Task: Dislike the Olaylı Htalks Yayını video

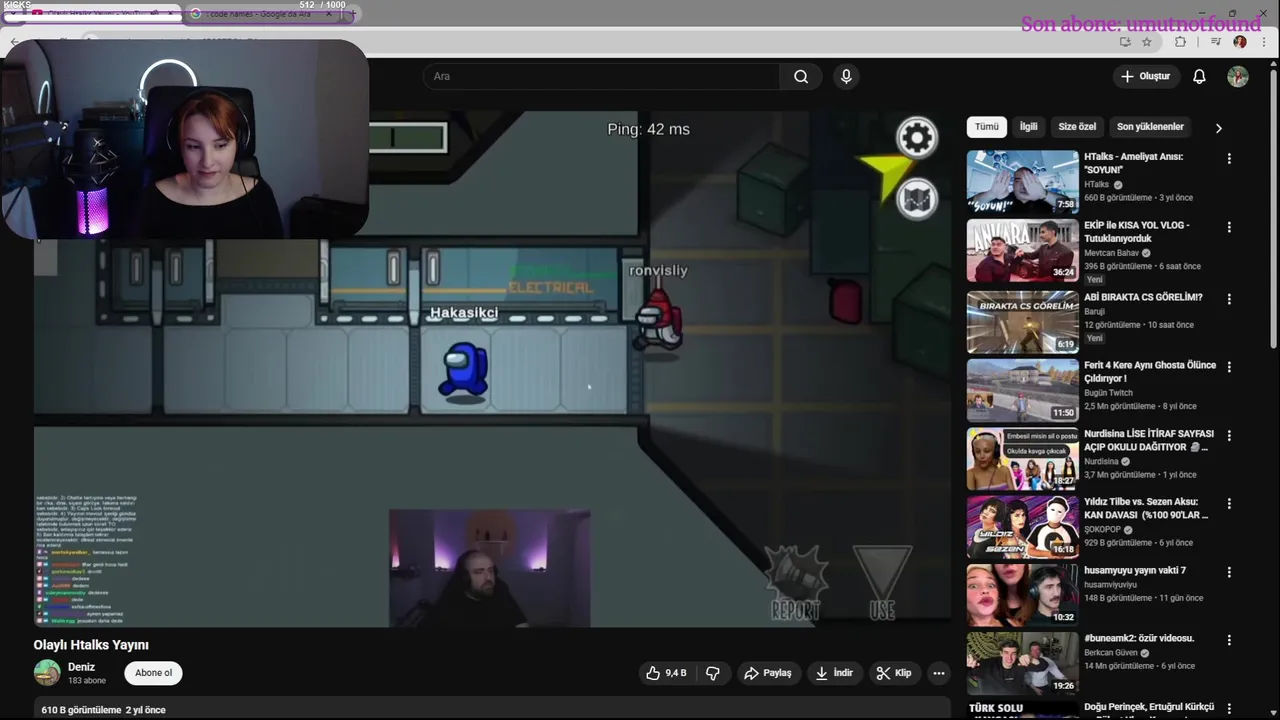Action: pyautogui.click(x=713, y=673)
